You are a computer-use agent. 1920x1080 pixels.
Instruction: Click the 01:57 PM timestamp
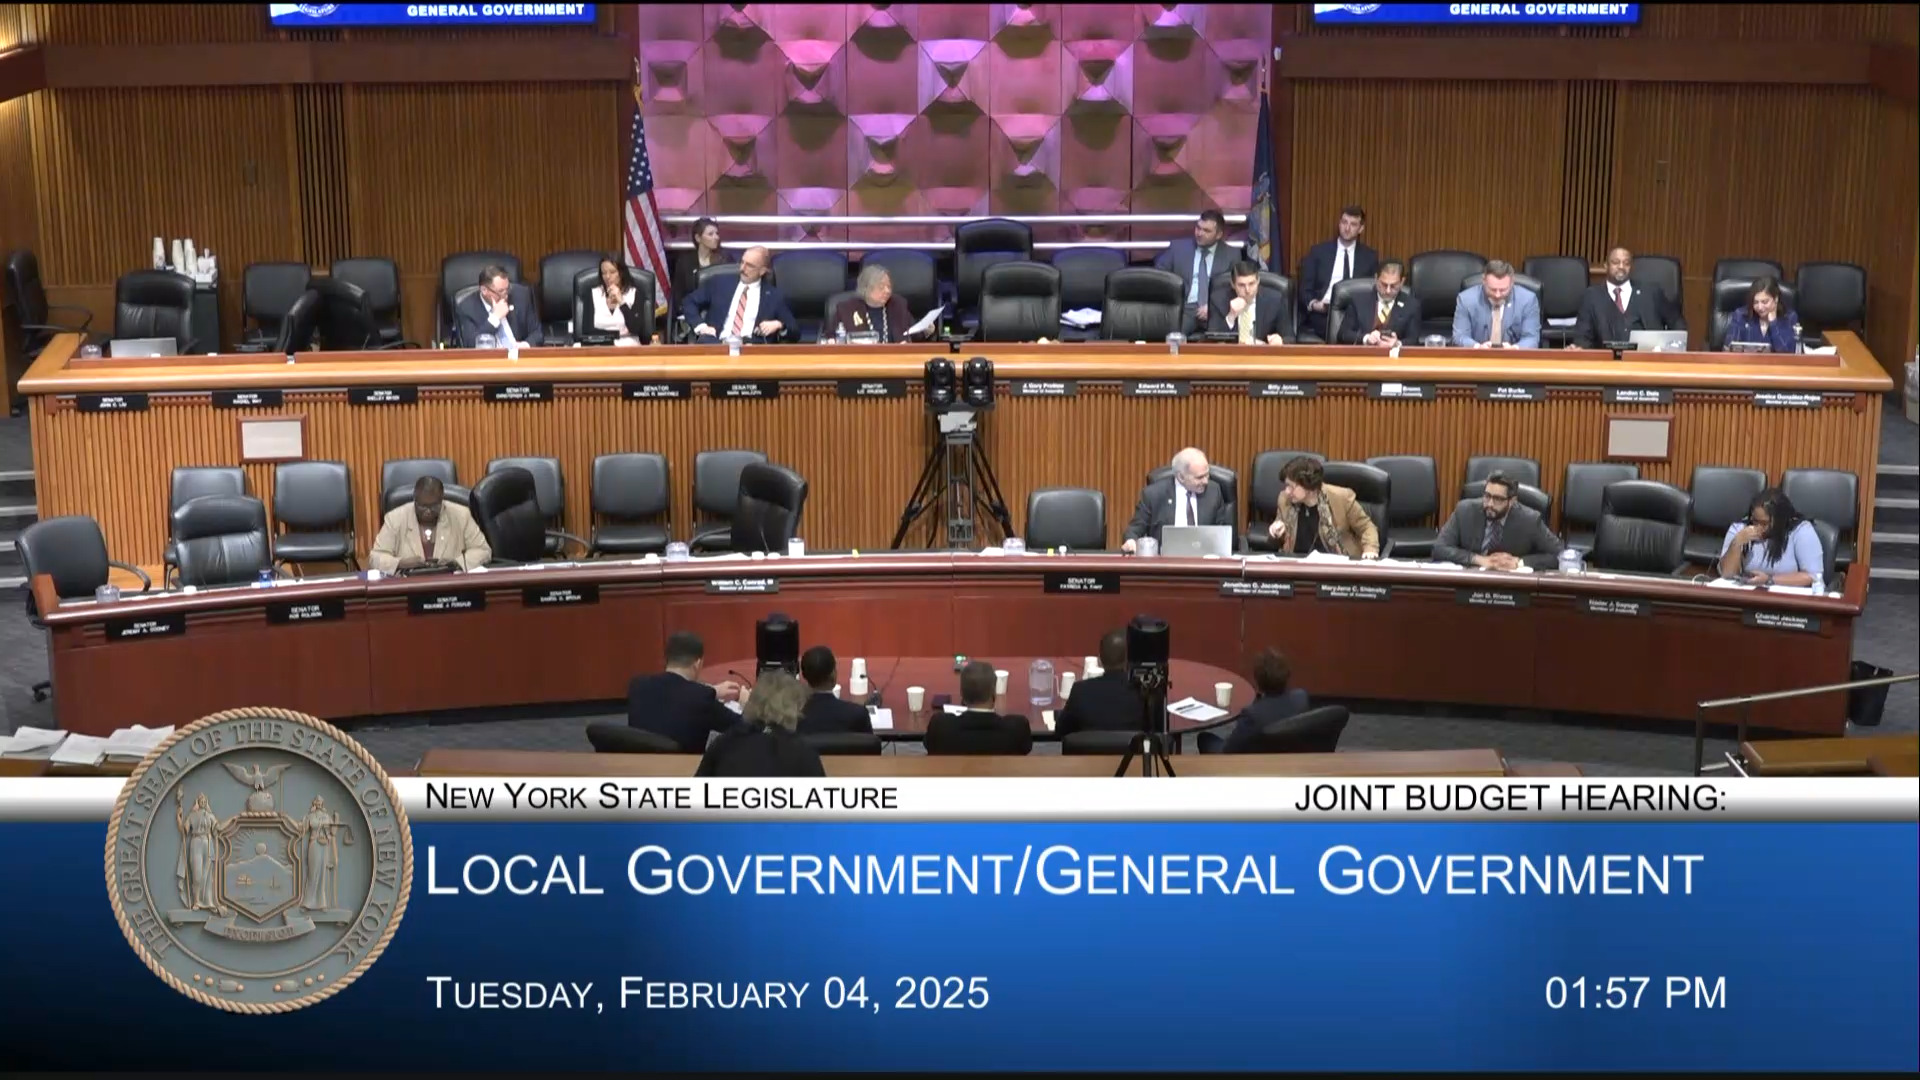1635,993
